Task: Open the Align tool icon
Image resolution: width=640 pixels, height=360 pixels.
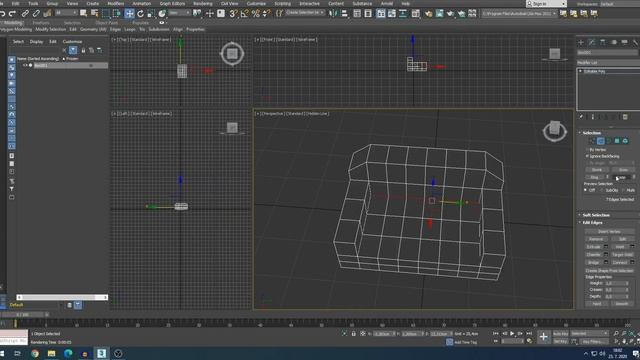Action: (x=344, y=13)
